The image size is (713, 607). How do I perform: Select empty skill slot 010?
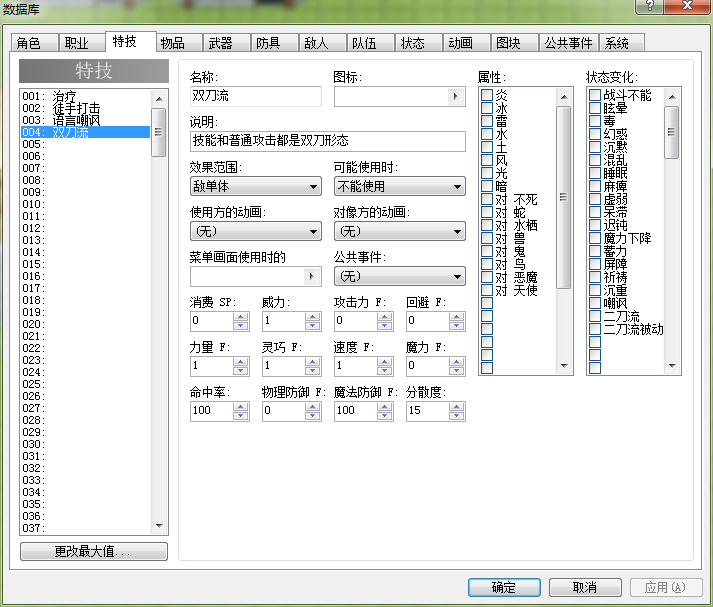tap(85, 204)
